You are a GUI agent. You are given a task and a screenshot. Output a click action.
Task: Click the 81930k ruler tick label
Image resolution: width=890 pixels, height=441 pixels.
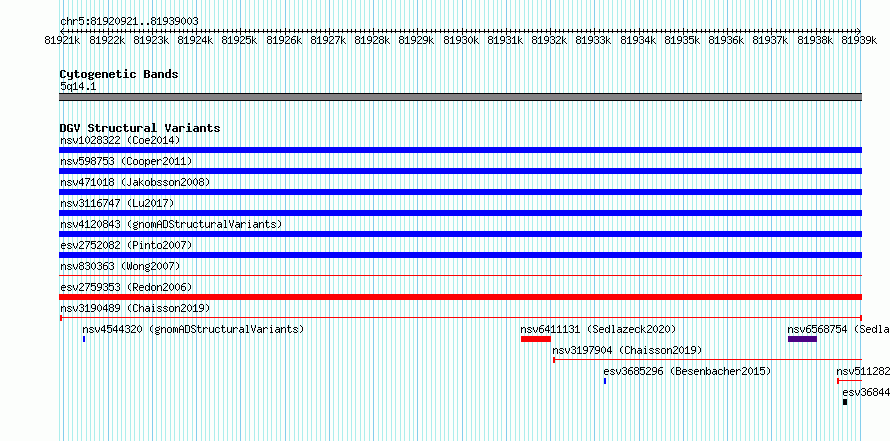tap(461, 40)
